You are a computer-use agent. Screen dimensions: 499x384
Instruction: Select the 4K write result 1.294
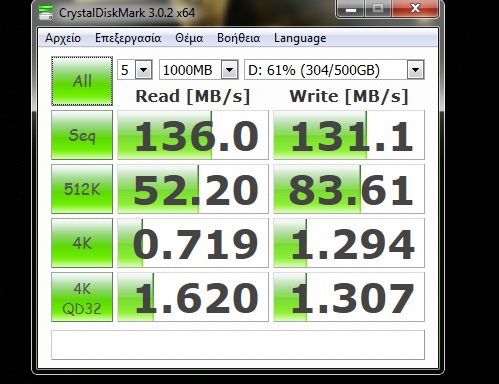349,243
